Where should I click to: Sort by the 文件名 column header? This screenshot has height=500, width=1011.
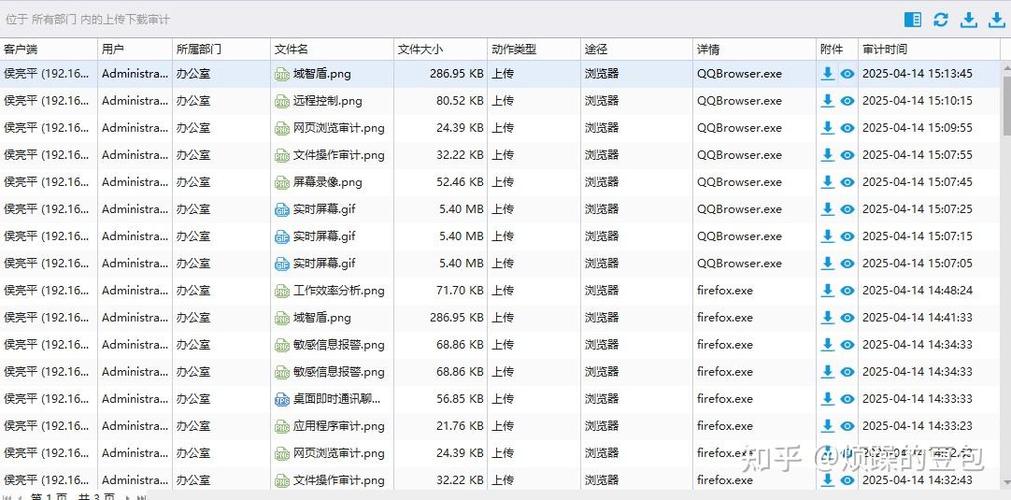(x=332, y=49)
